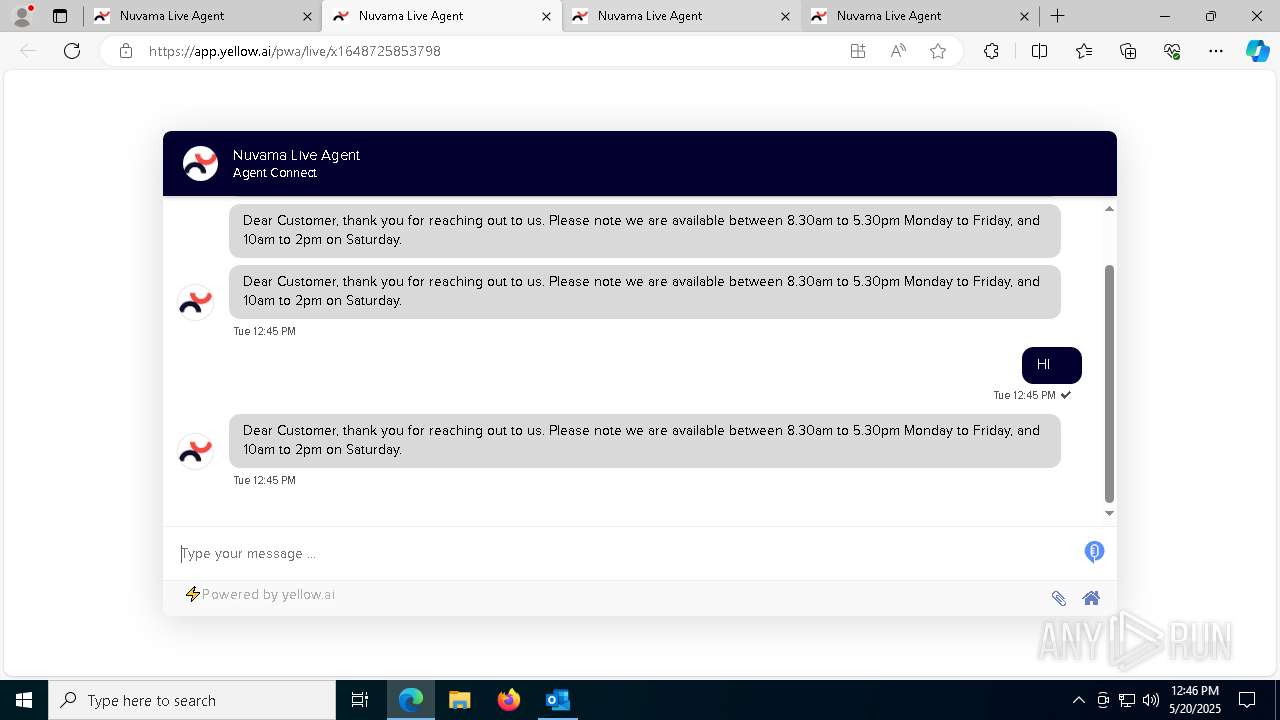Open the volume control in tray

(1150, 700)
